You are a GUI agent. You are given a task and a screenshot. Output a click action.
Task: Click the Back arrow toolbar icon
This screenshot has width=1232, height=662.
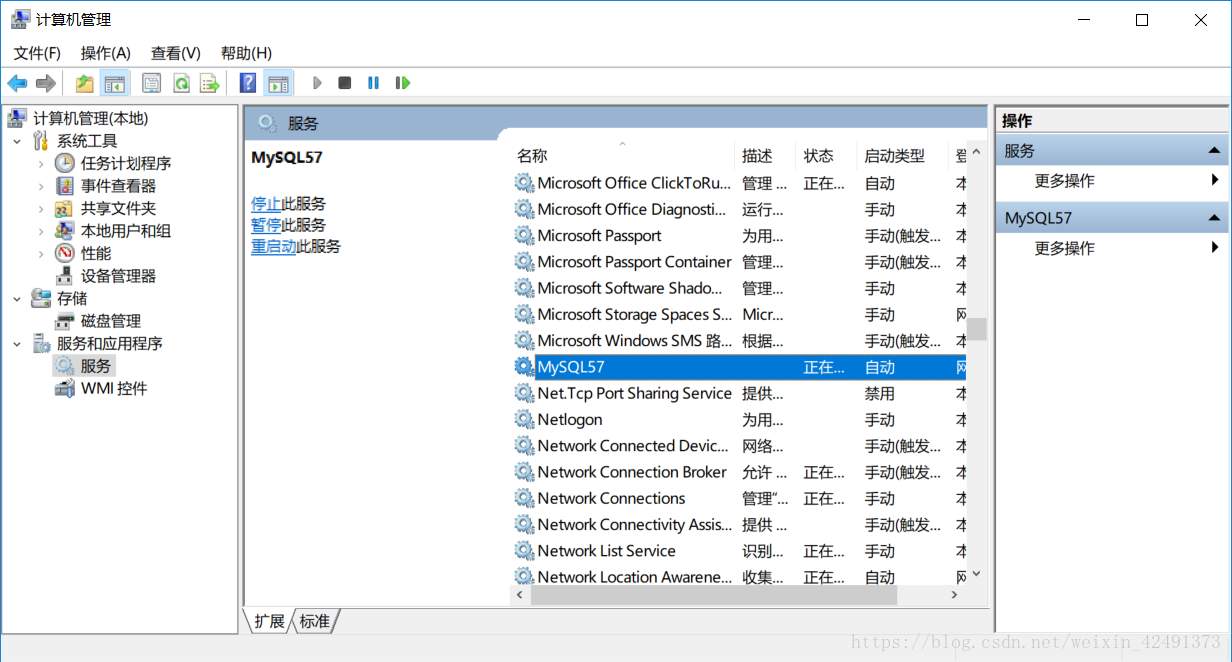[17, 83]
